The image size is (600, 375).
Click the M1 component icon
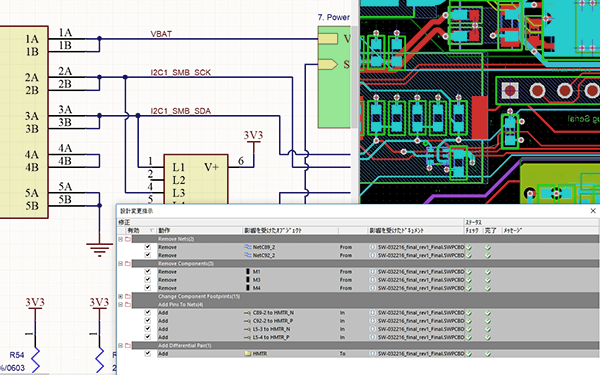248,272
